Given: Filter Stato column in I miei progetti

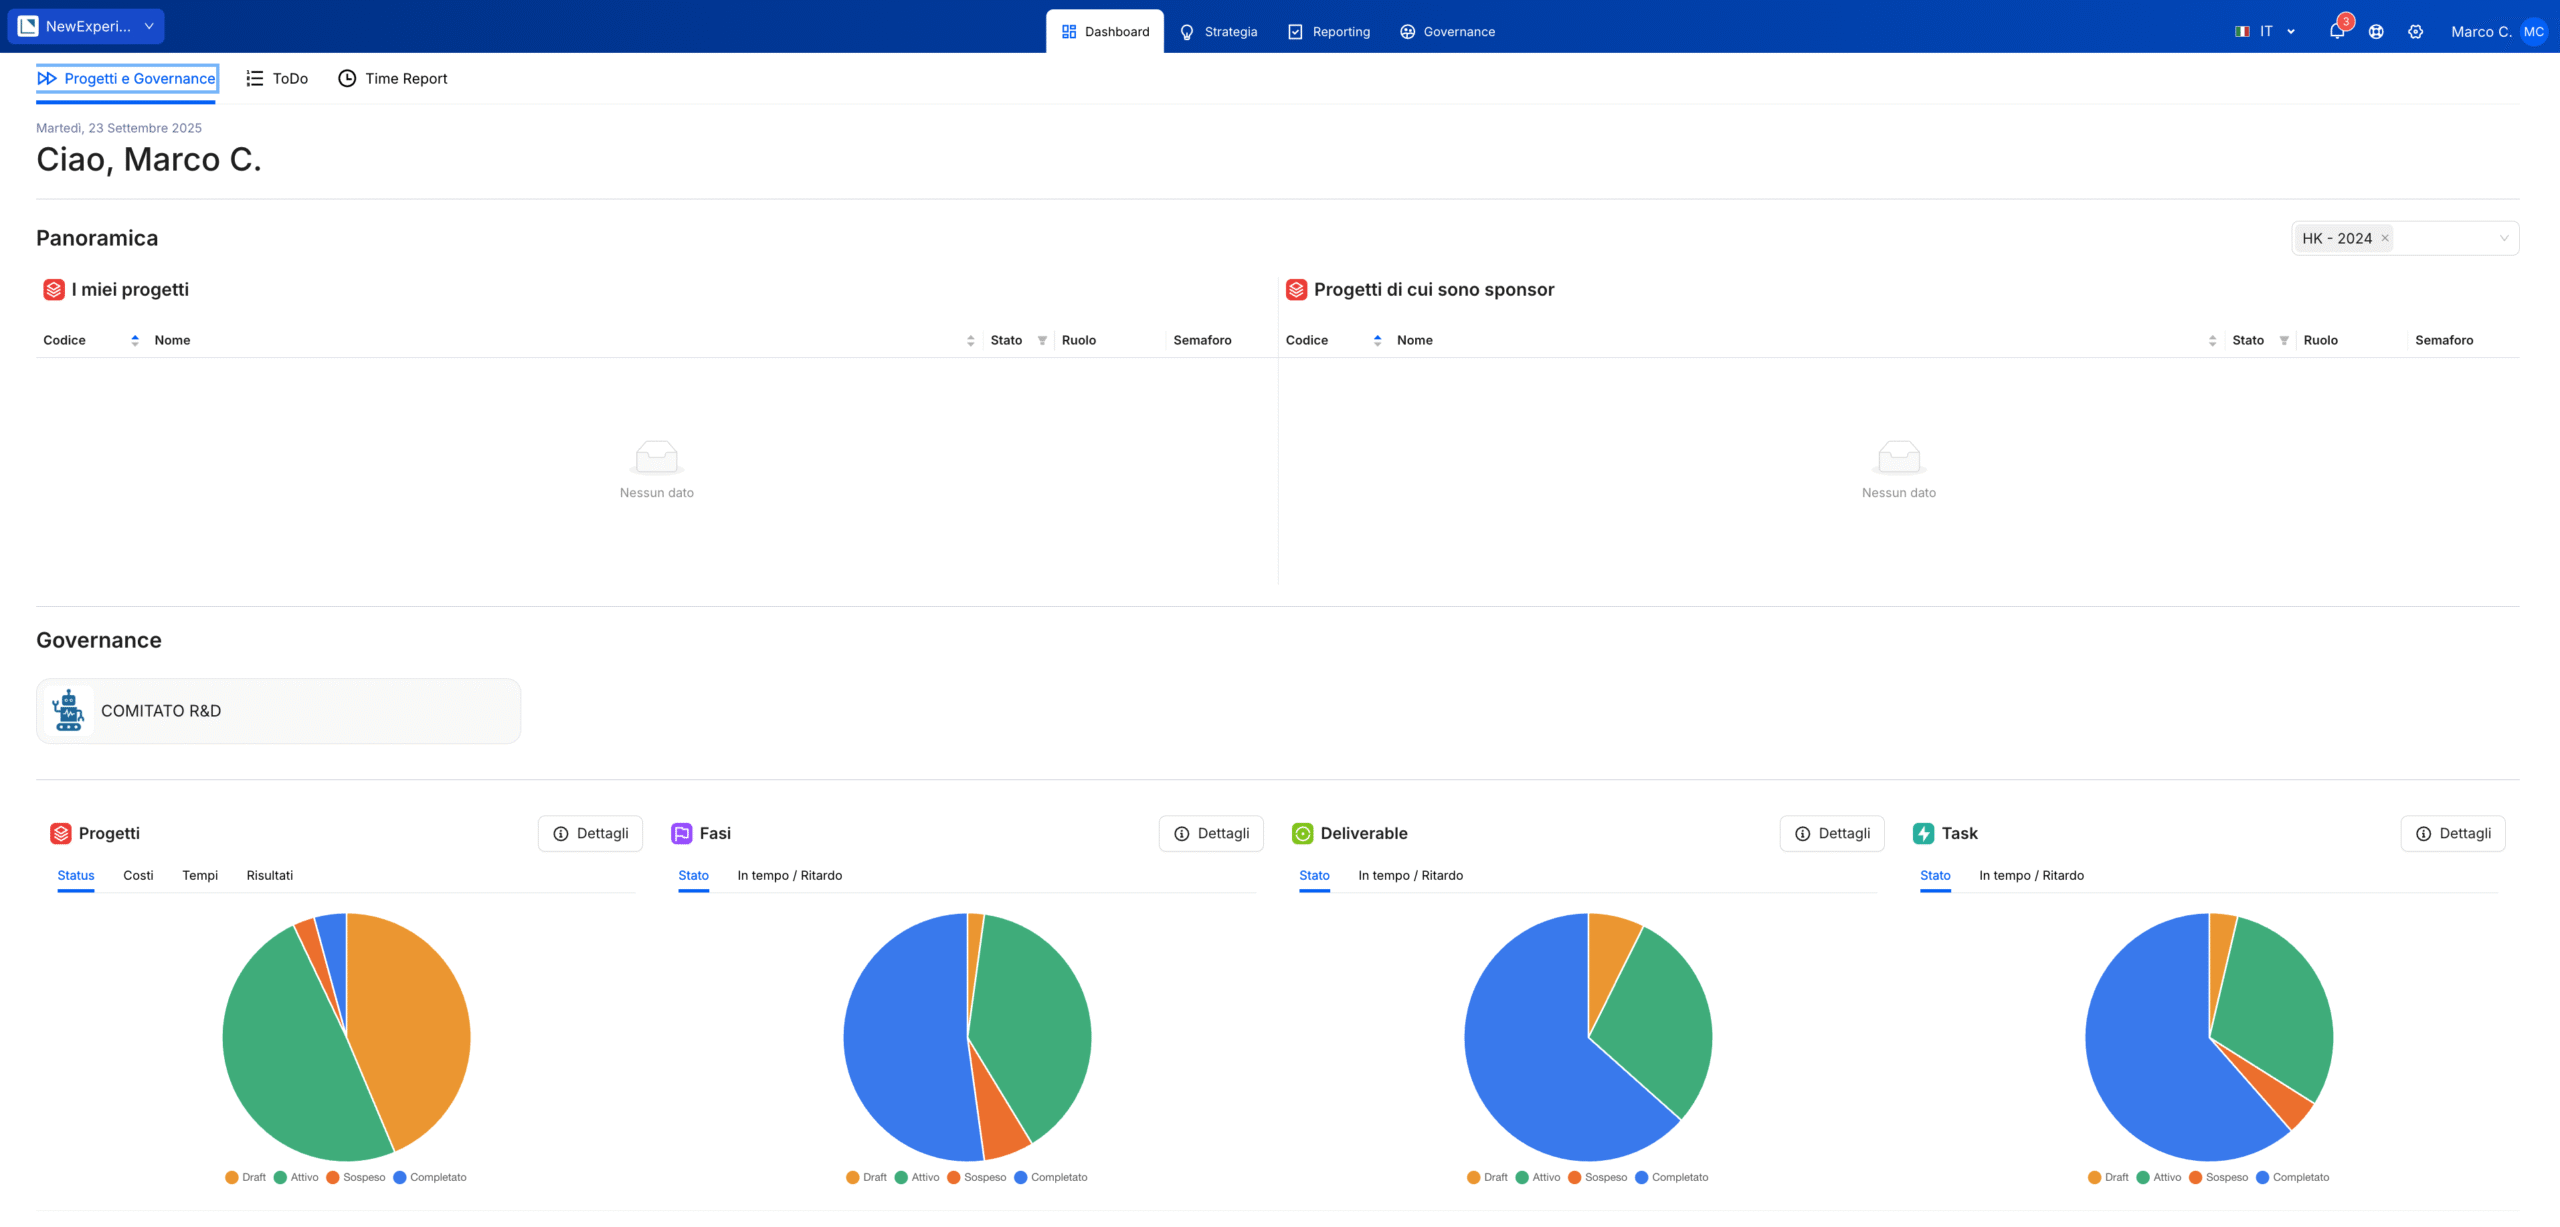Looking at the screenshot, I should (1042, 340).
